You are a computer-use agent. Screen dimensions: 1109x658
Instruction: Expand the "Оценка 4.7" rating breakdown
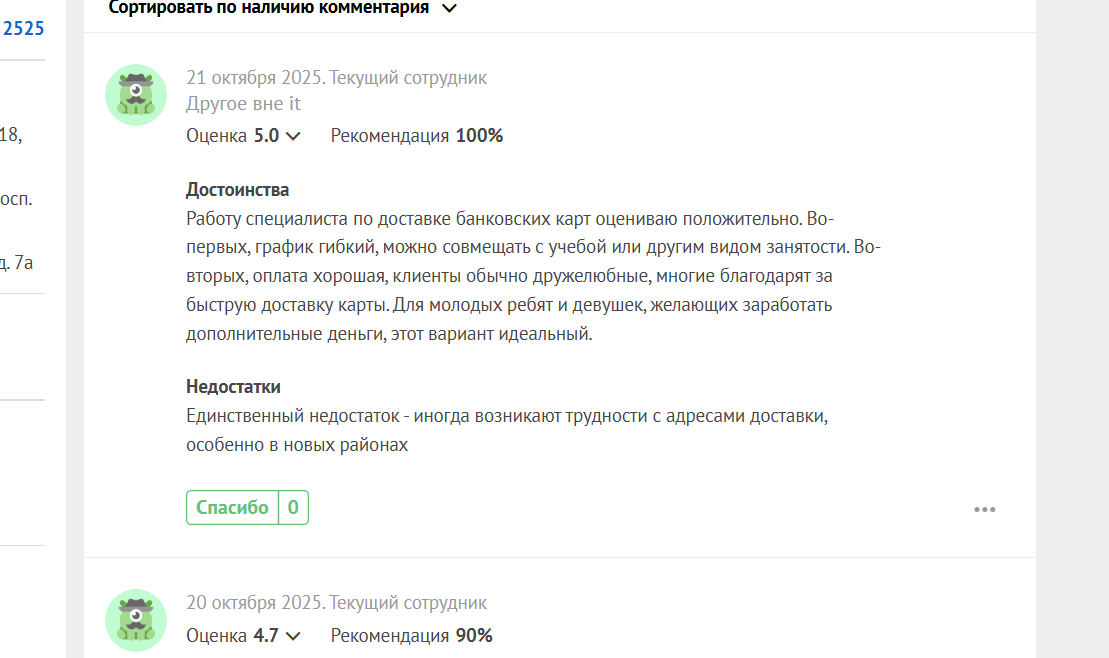(x=292, y=636)
